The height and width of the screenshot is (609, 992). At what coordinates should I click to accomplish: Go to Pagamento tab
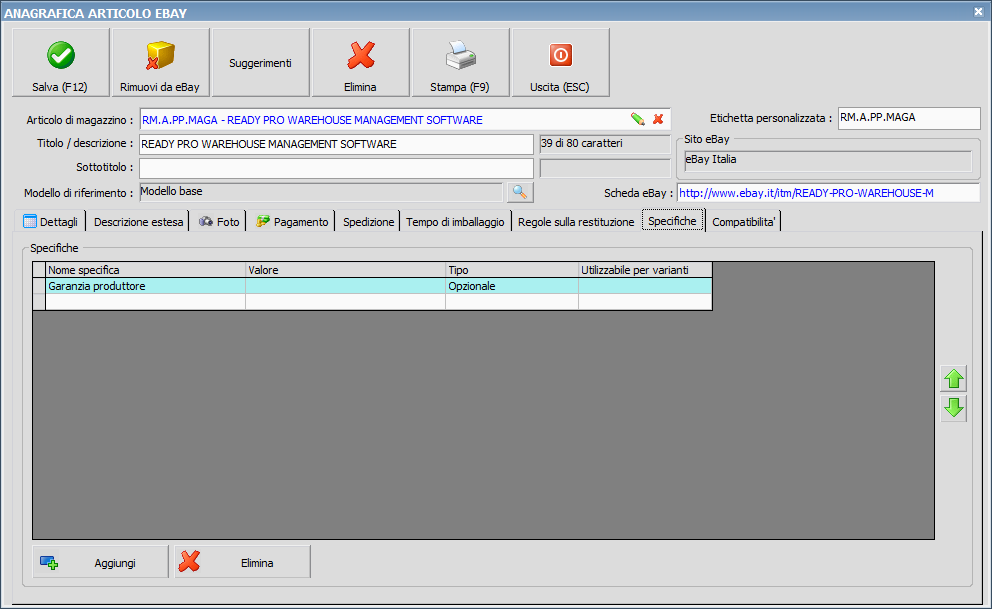click(x=292, y=222)
